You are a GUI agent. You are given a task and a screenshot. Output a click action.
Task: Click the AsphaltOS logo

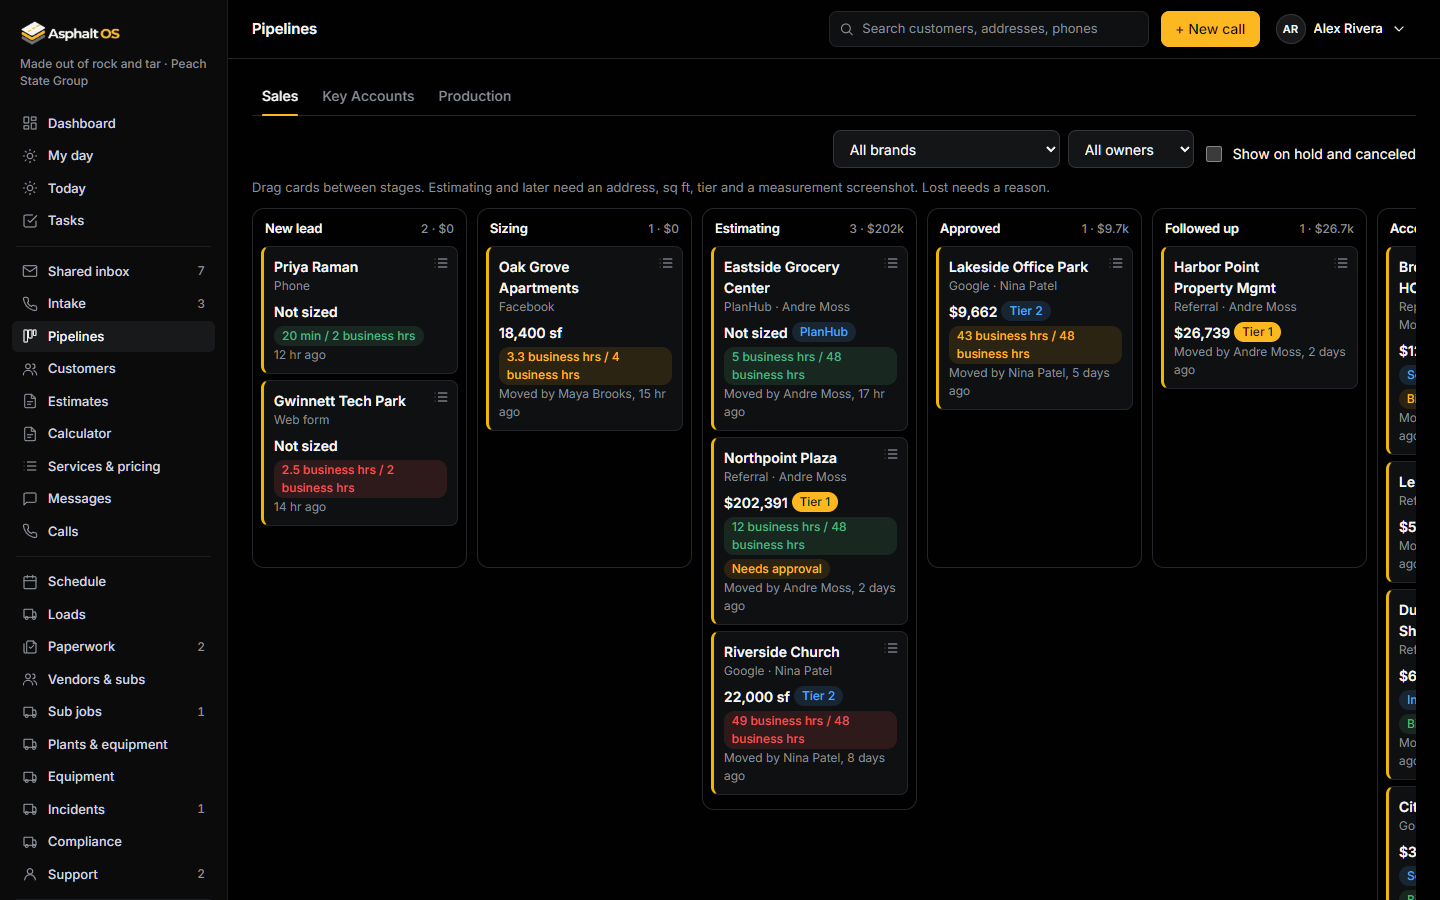pyautogui.click(x=70, y=33)
